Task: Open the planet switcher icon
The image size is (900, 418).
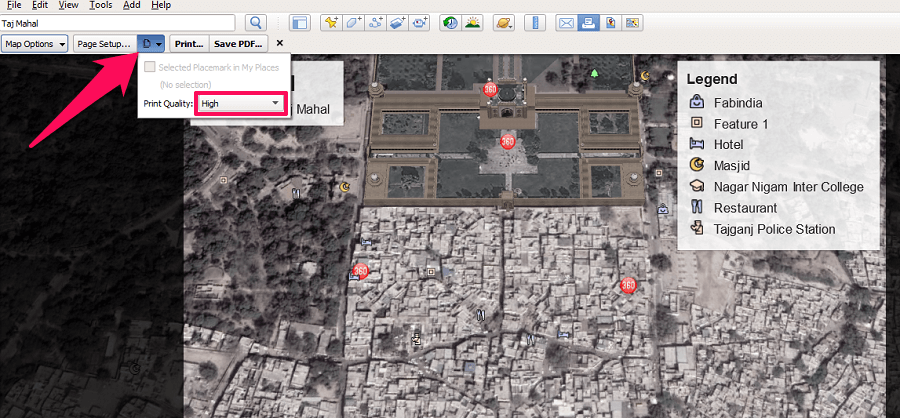Action: point(504,22)
